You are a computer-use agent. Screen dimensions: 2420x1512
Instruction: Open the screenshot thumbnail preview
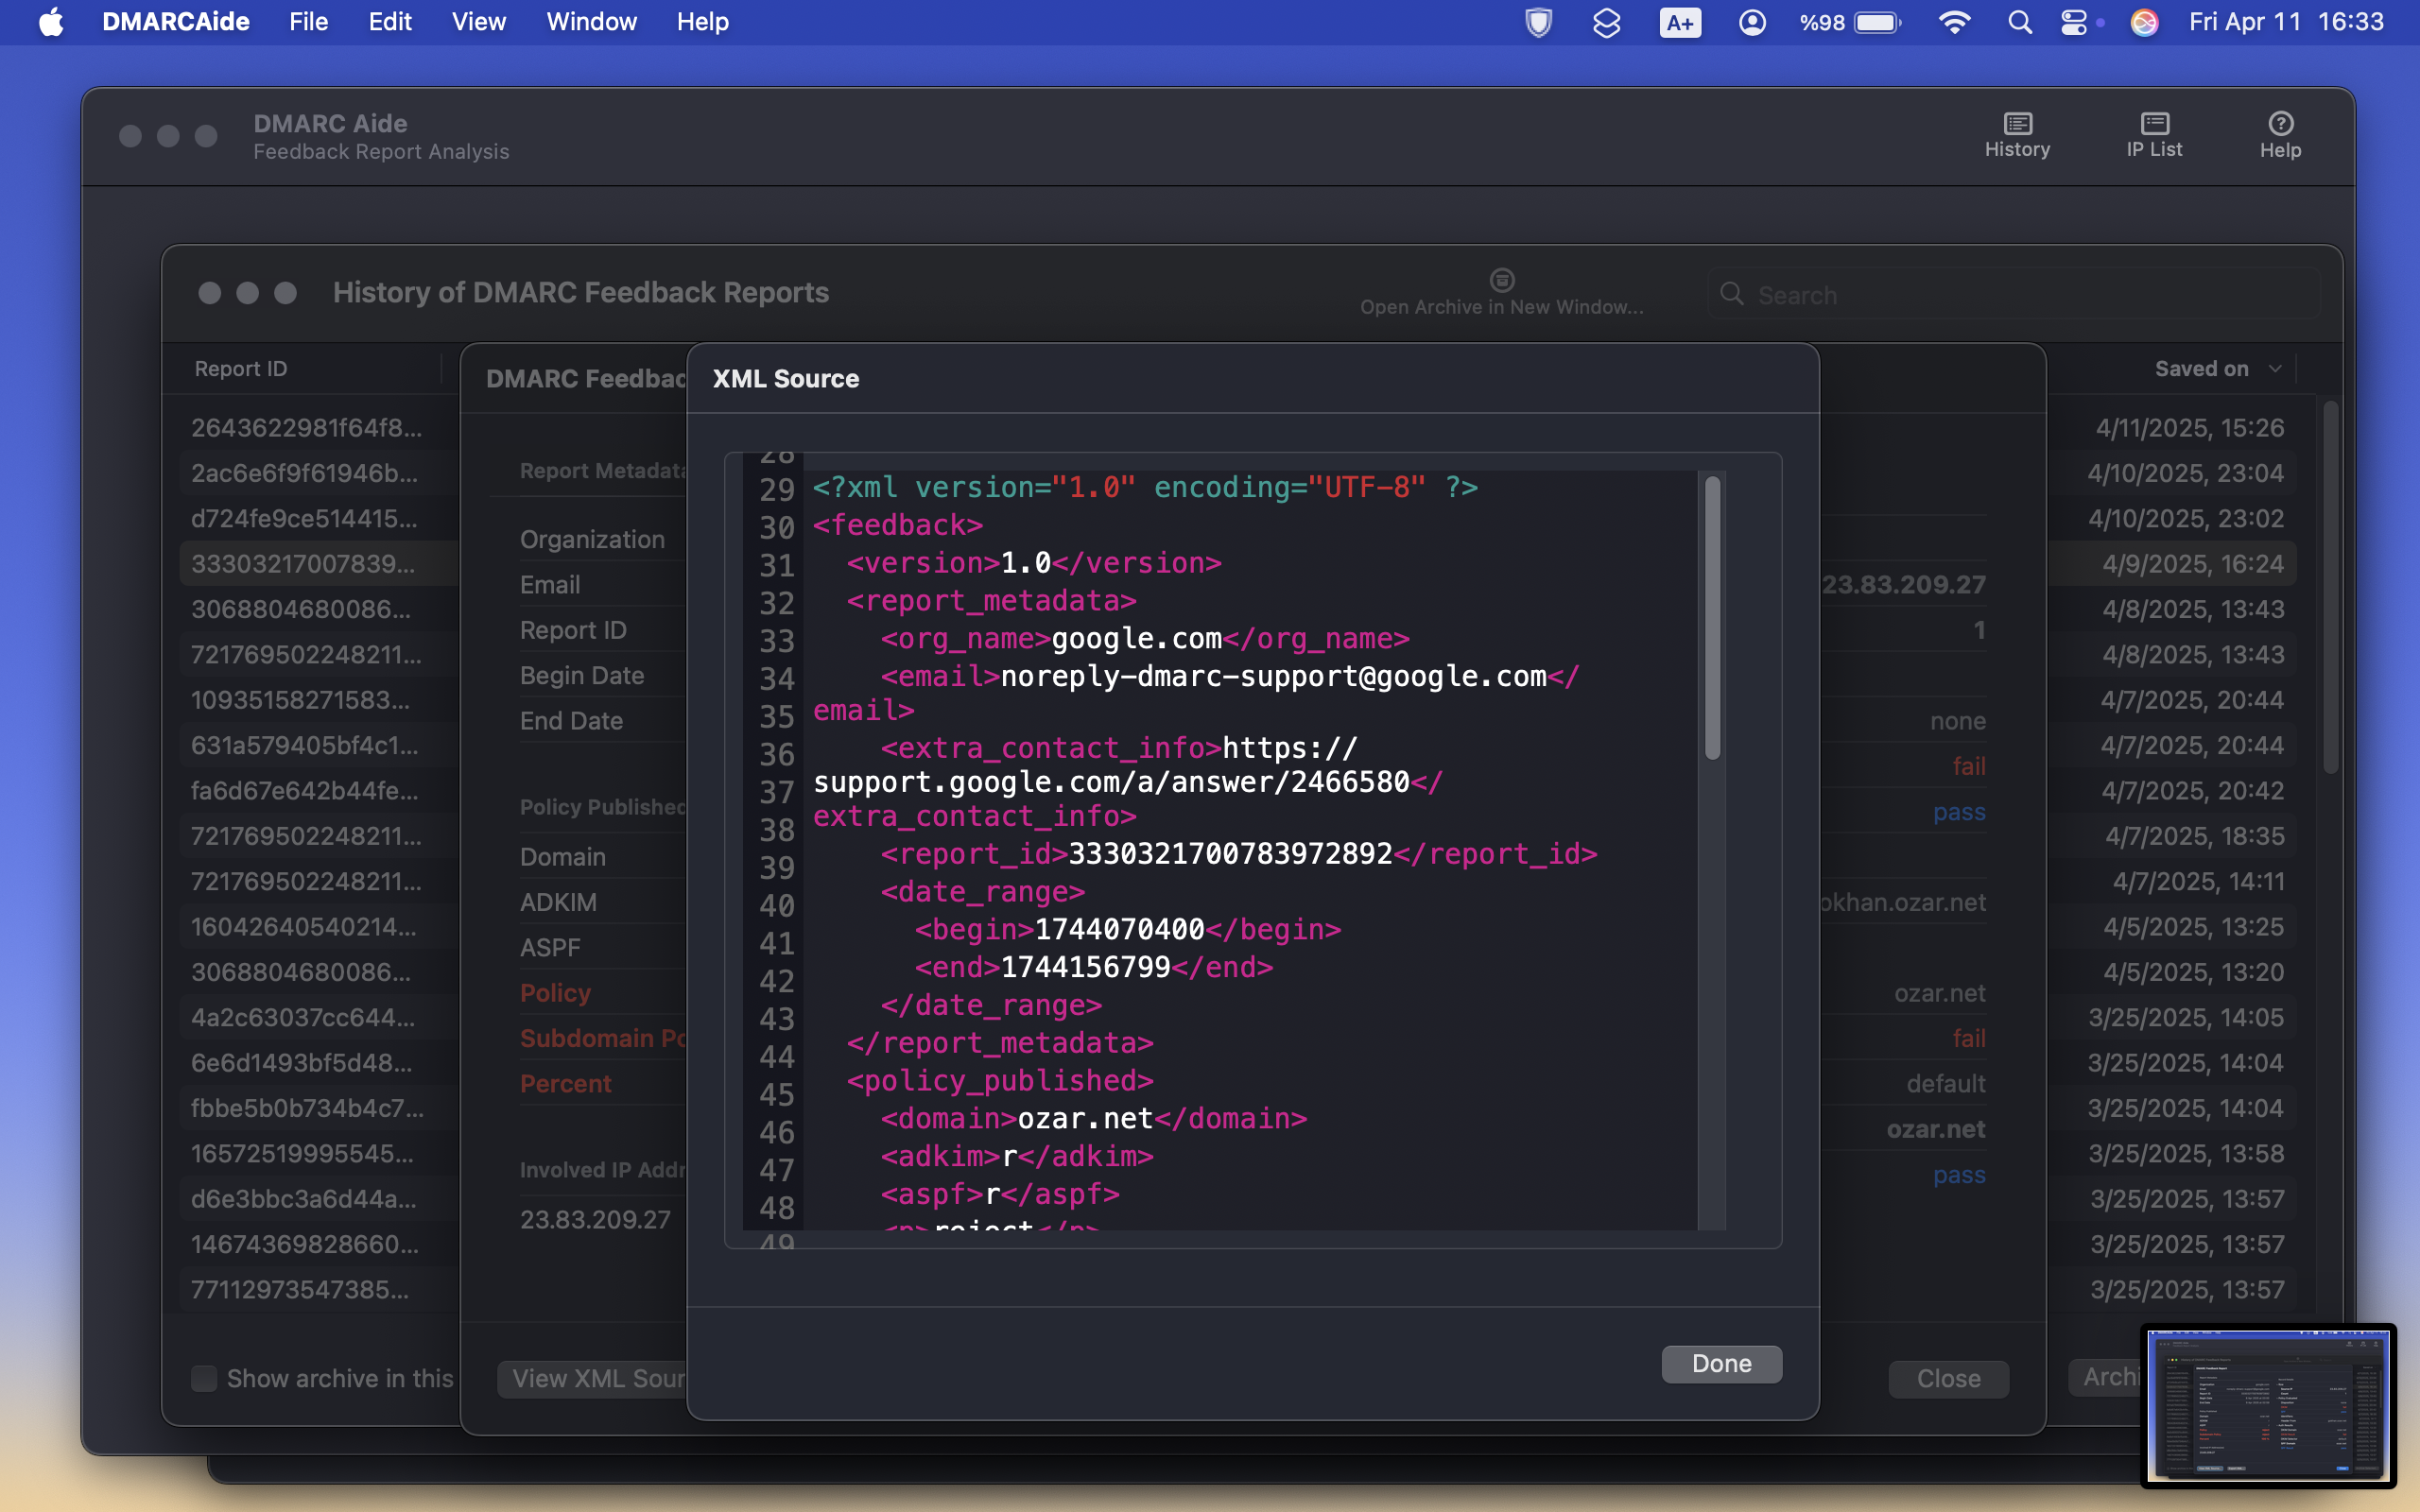(2269, 1405)
